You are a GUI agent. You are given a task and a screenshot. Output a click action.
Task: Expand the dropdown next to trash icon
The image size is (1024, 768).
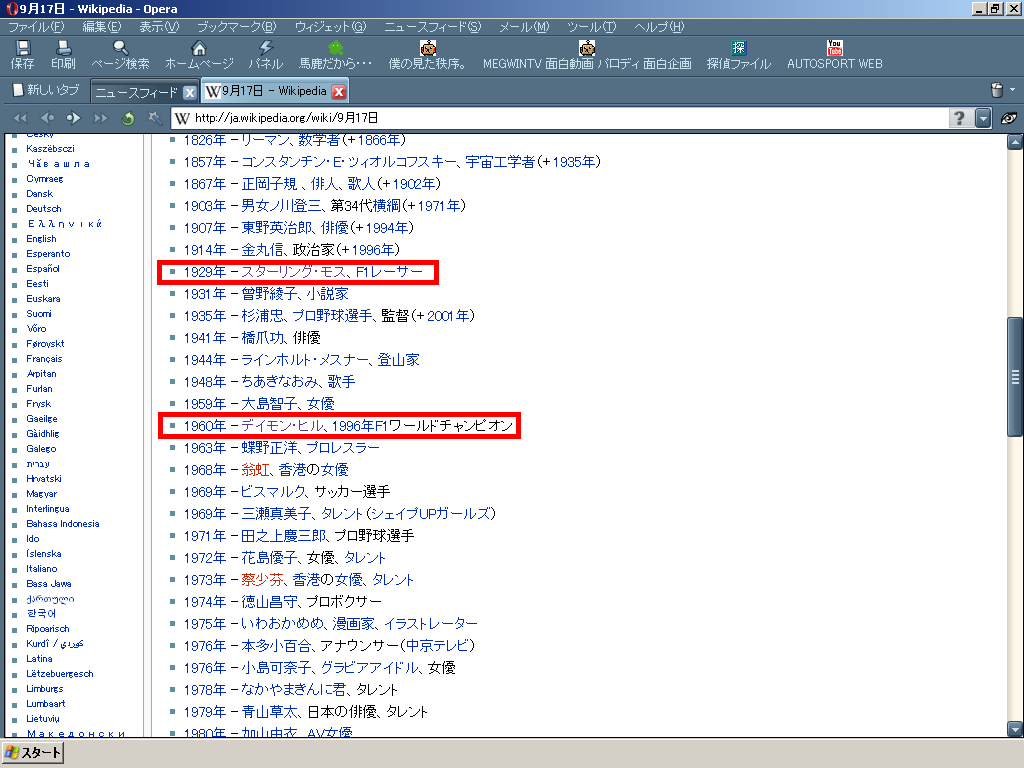pos(1012,90)
